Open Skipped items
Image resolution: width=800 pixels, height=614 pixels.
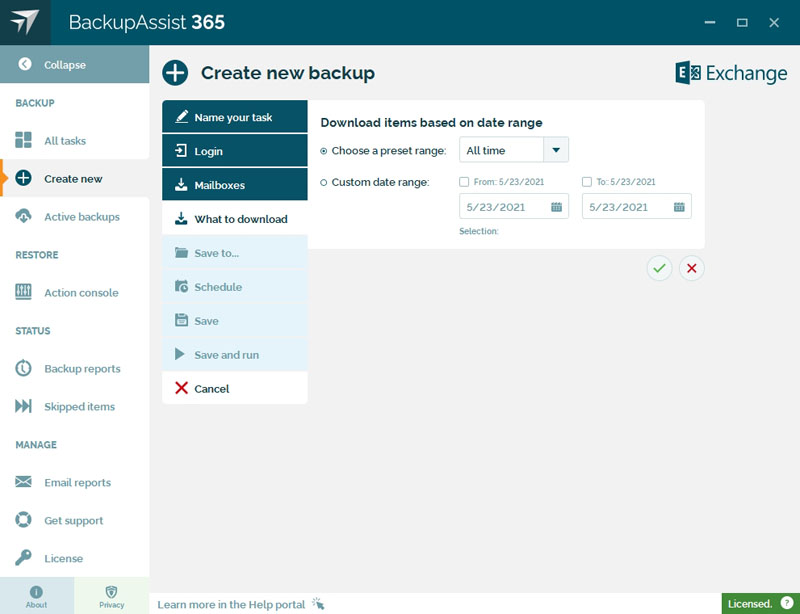click(x=74, y=406)
